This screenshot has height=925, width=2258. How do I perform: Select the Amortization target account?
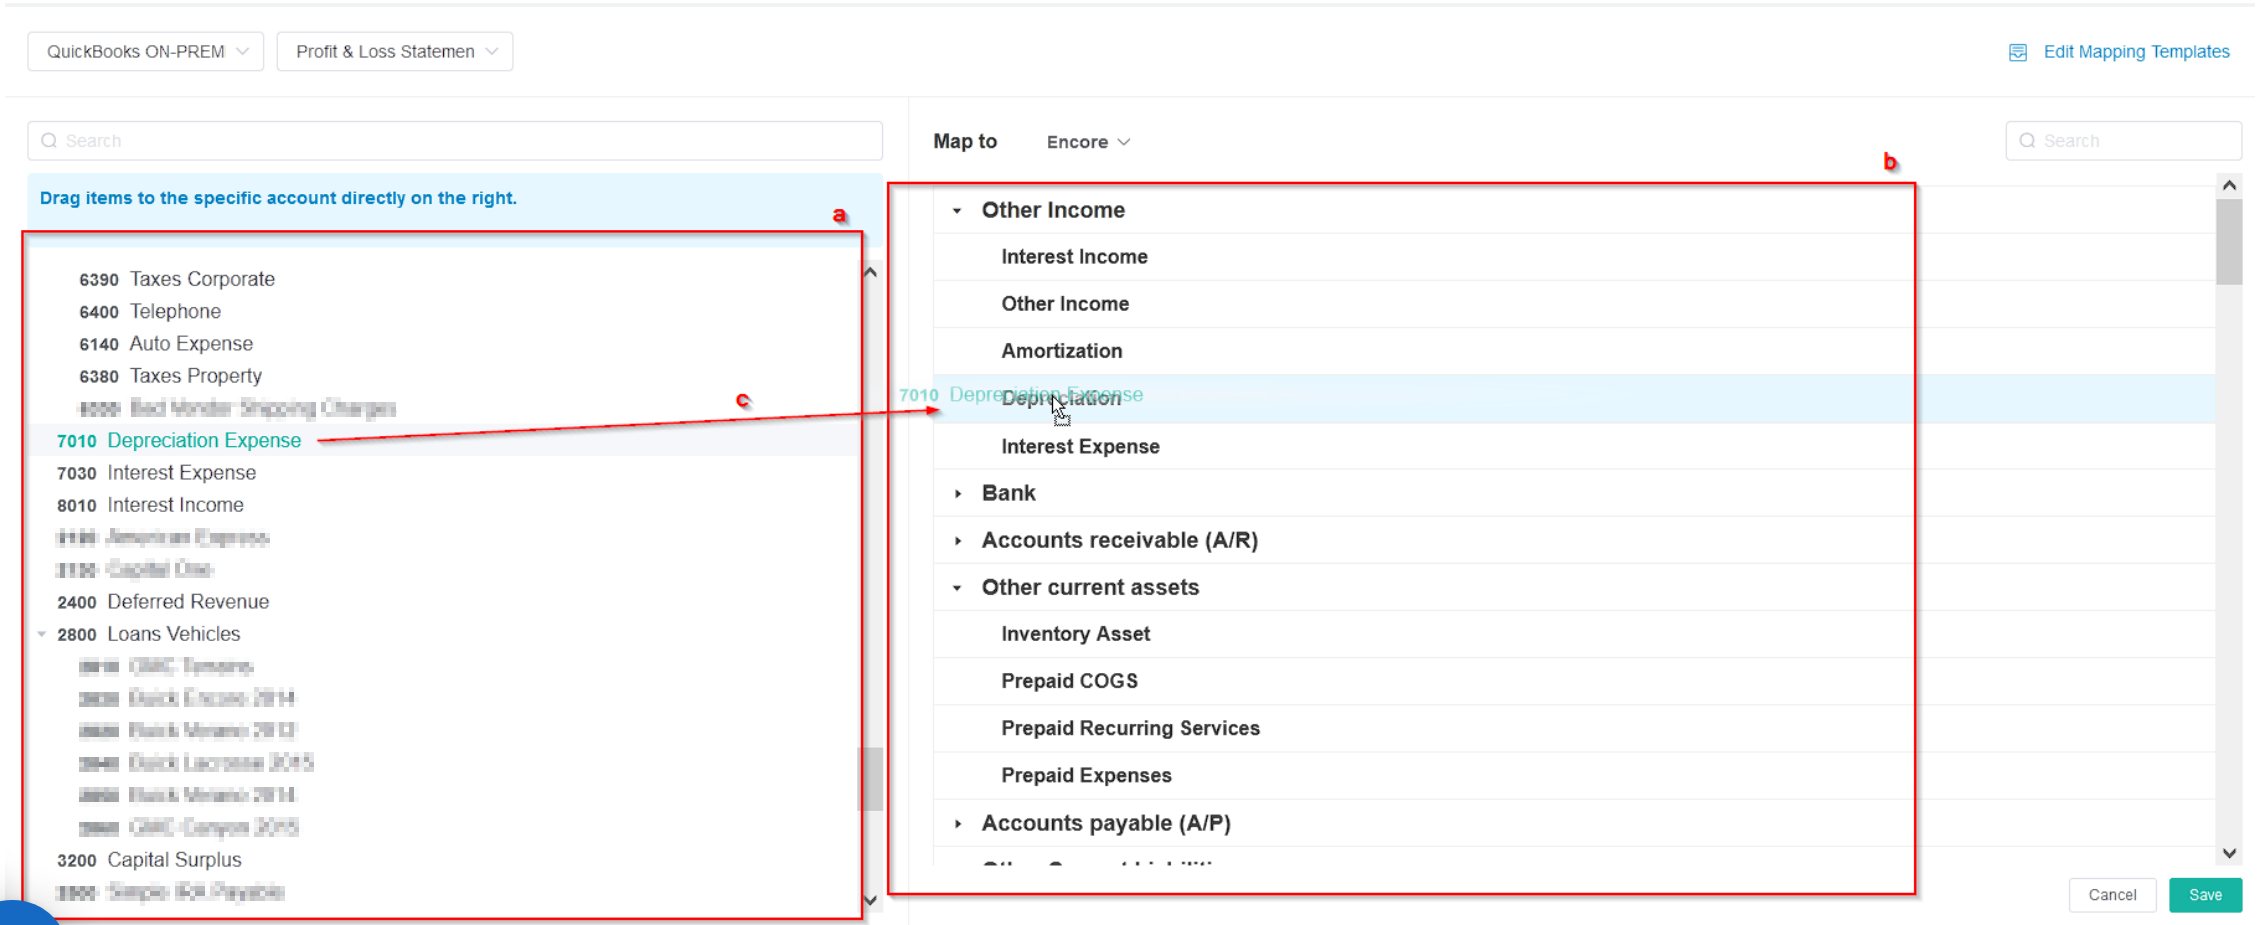pyautogui.click(x=1061, y=351)
